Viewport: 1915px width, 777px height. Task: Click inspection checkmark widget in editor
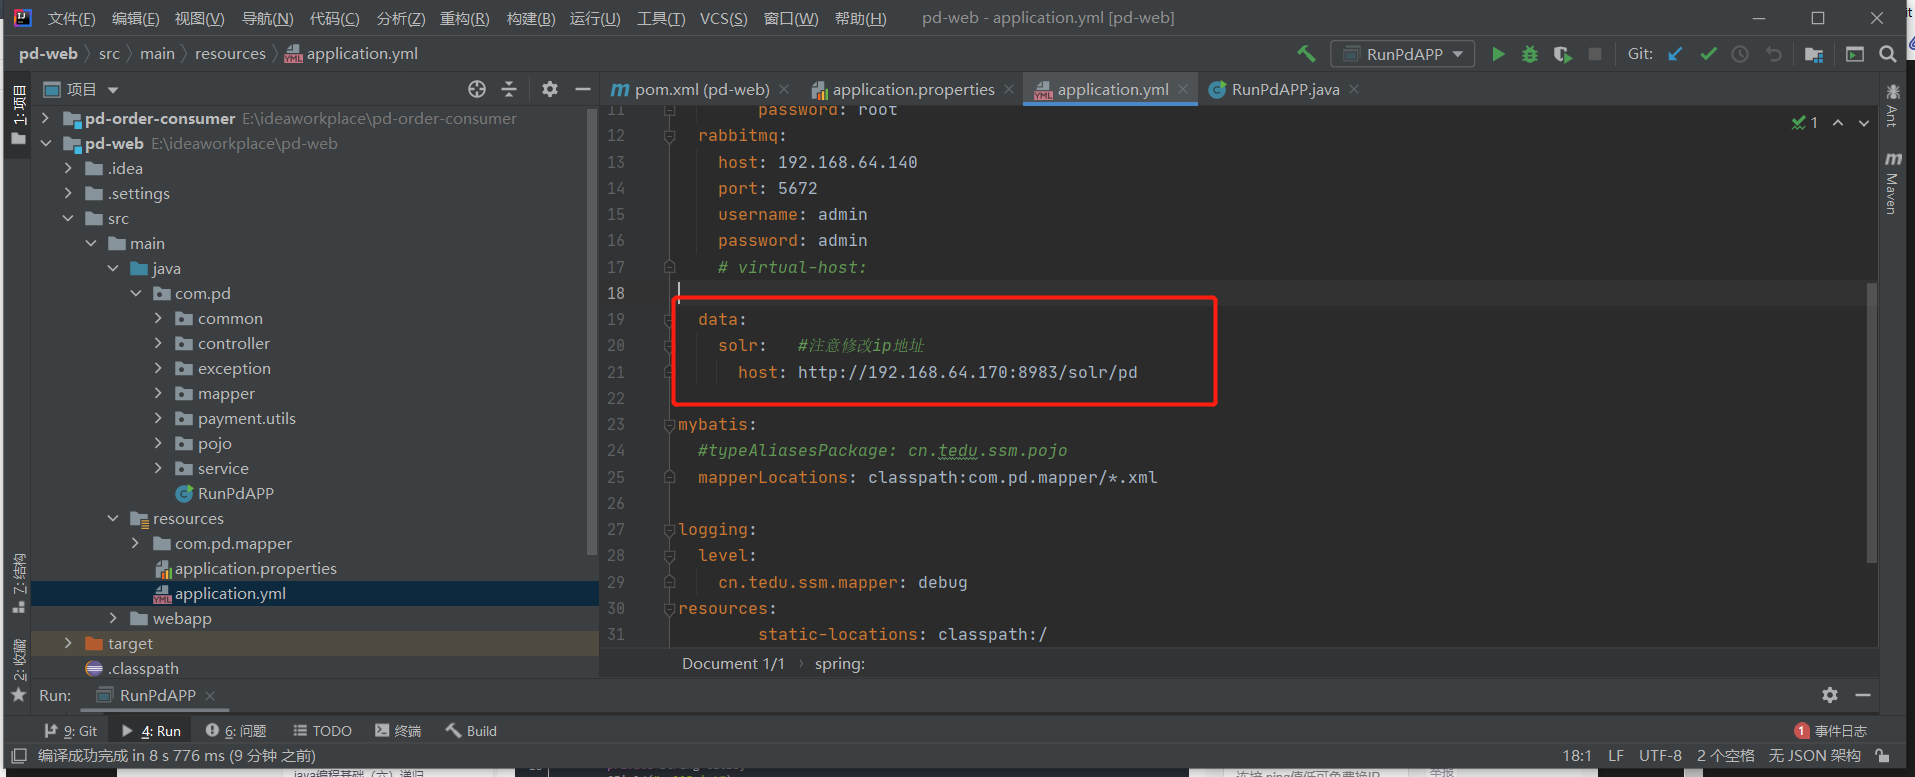[1804, 123]
